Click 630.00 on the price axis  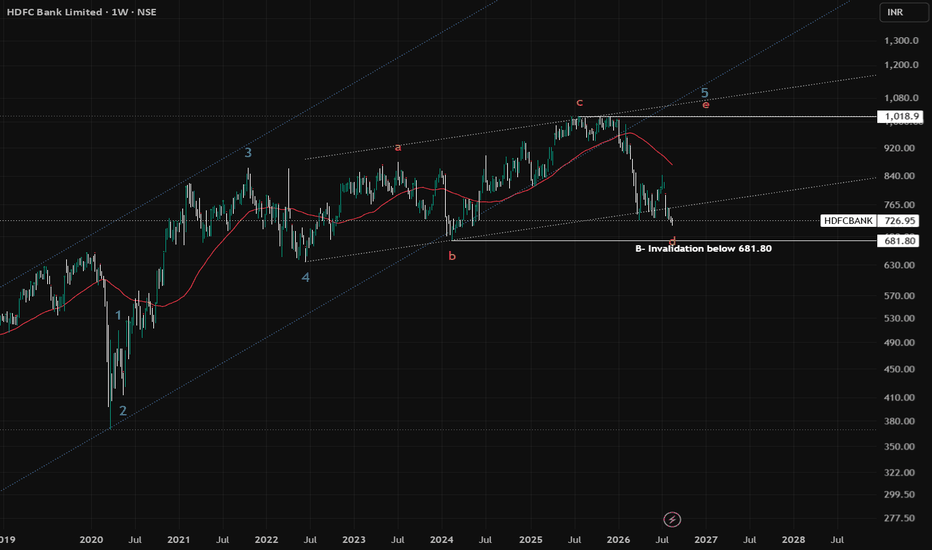[x=899, y=265]
